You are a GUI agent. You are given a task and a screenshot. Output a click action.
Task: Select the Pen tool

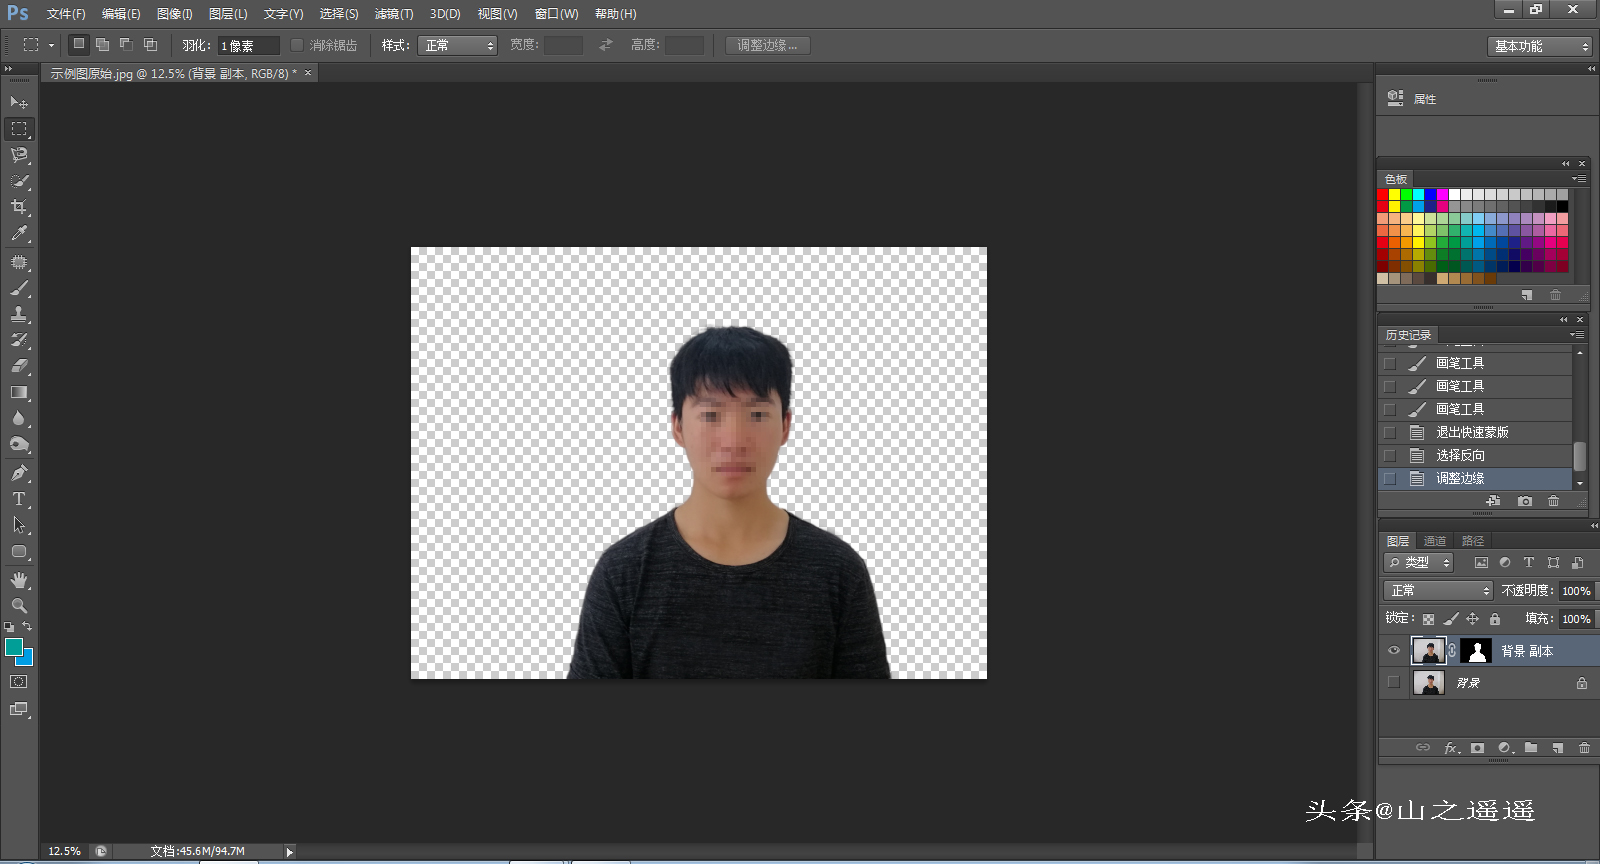[18, 473]
